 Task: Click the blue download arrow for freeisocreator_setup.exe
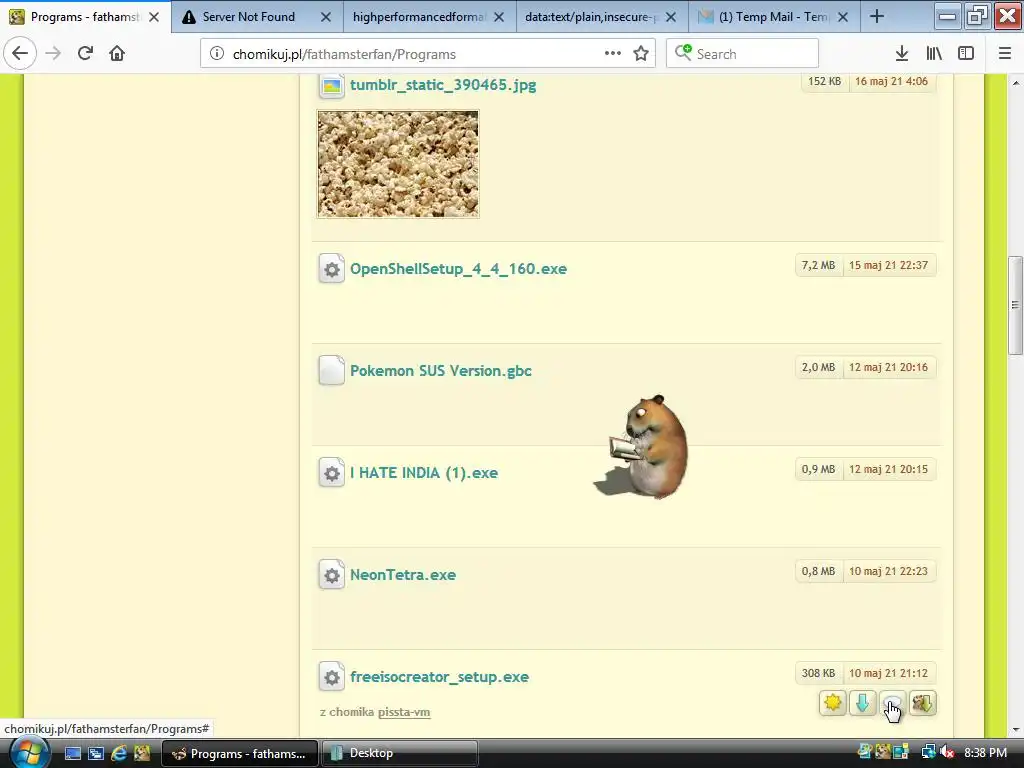863,703
